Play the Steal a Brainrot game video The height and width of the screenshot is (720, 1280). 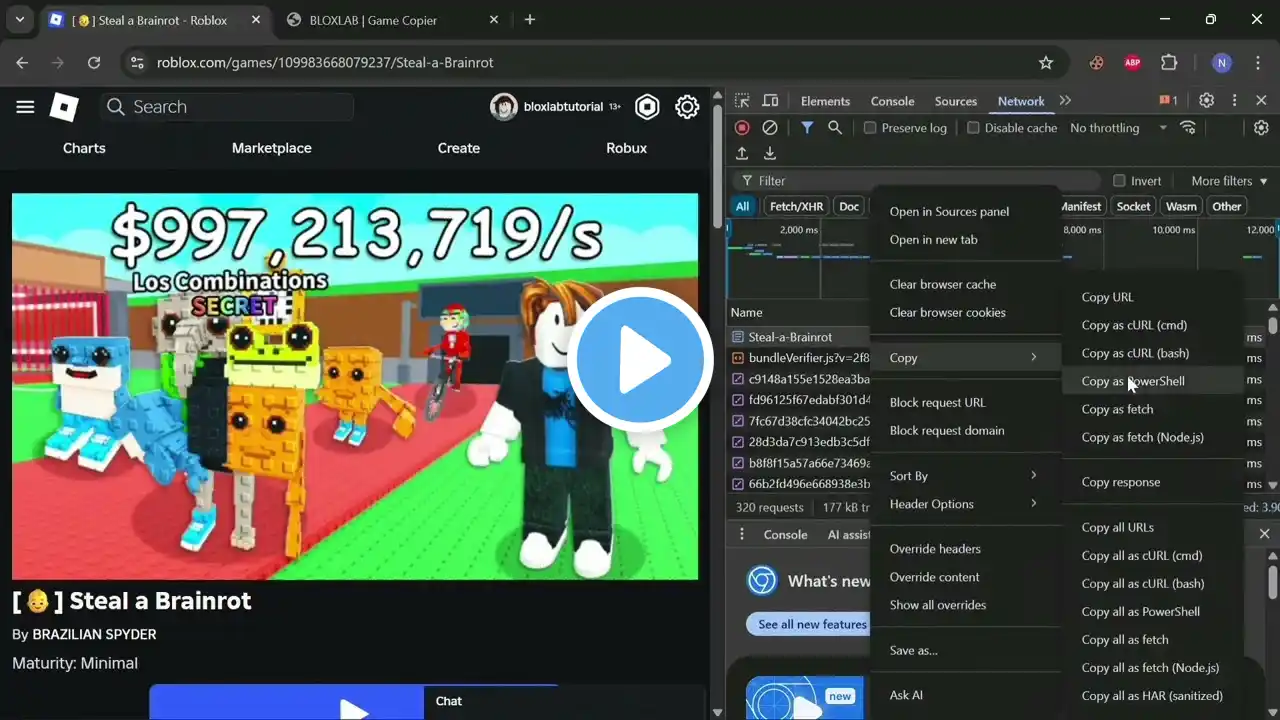pos(640,359)
